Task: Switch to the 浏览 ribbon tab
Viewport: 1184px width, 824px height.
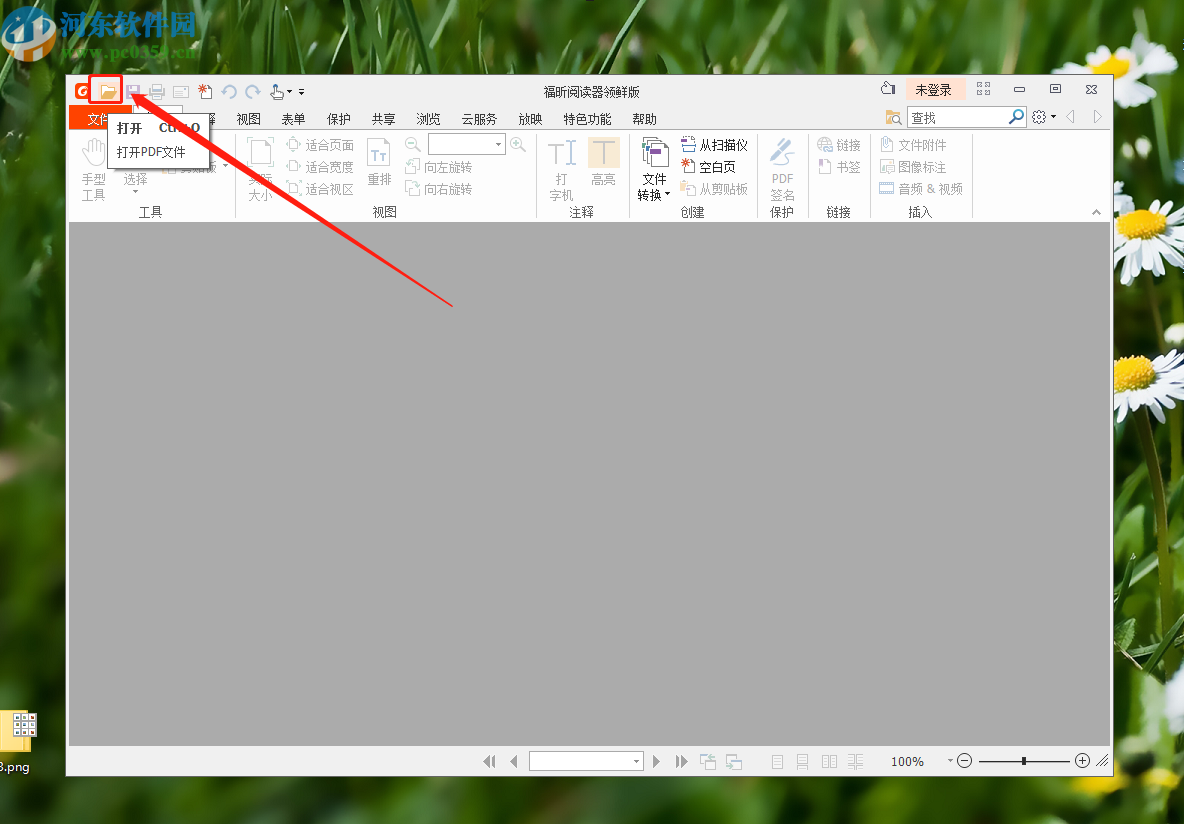Action: pyautogui.click(x=428, y=119)
